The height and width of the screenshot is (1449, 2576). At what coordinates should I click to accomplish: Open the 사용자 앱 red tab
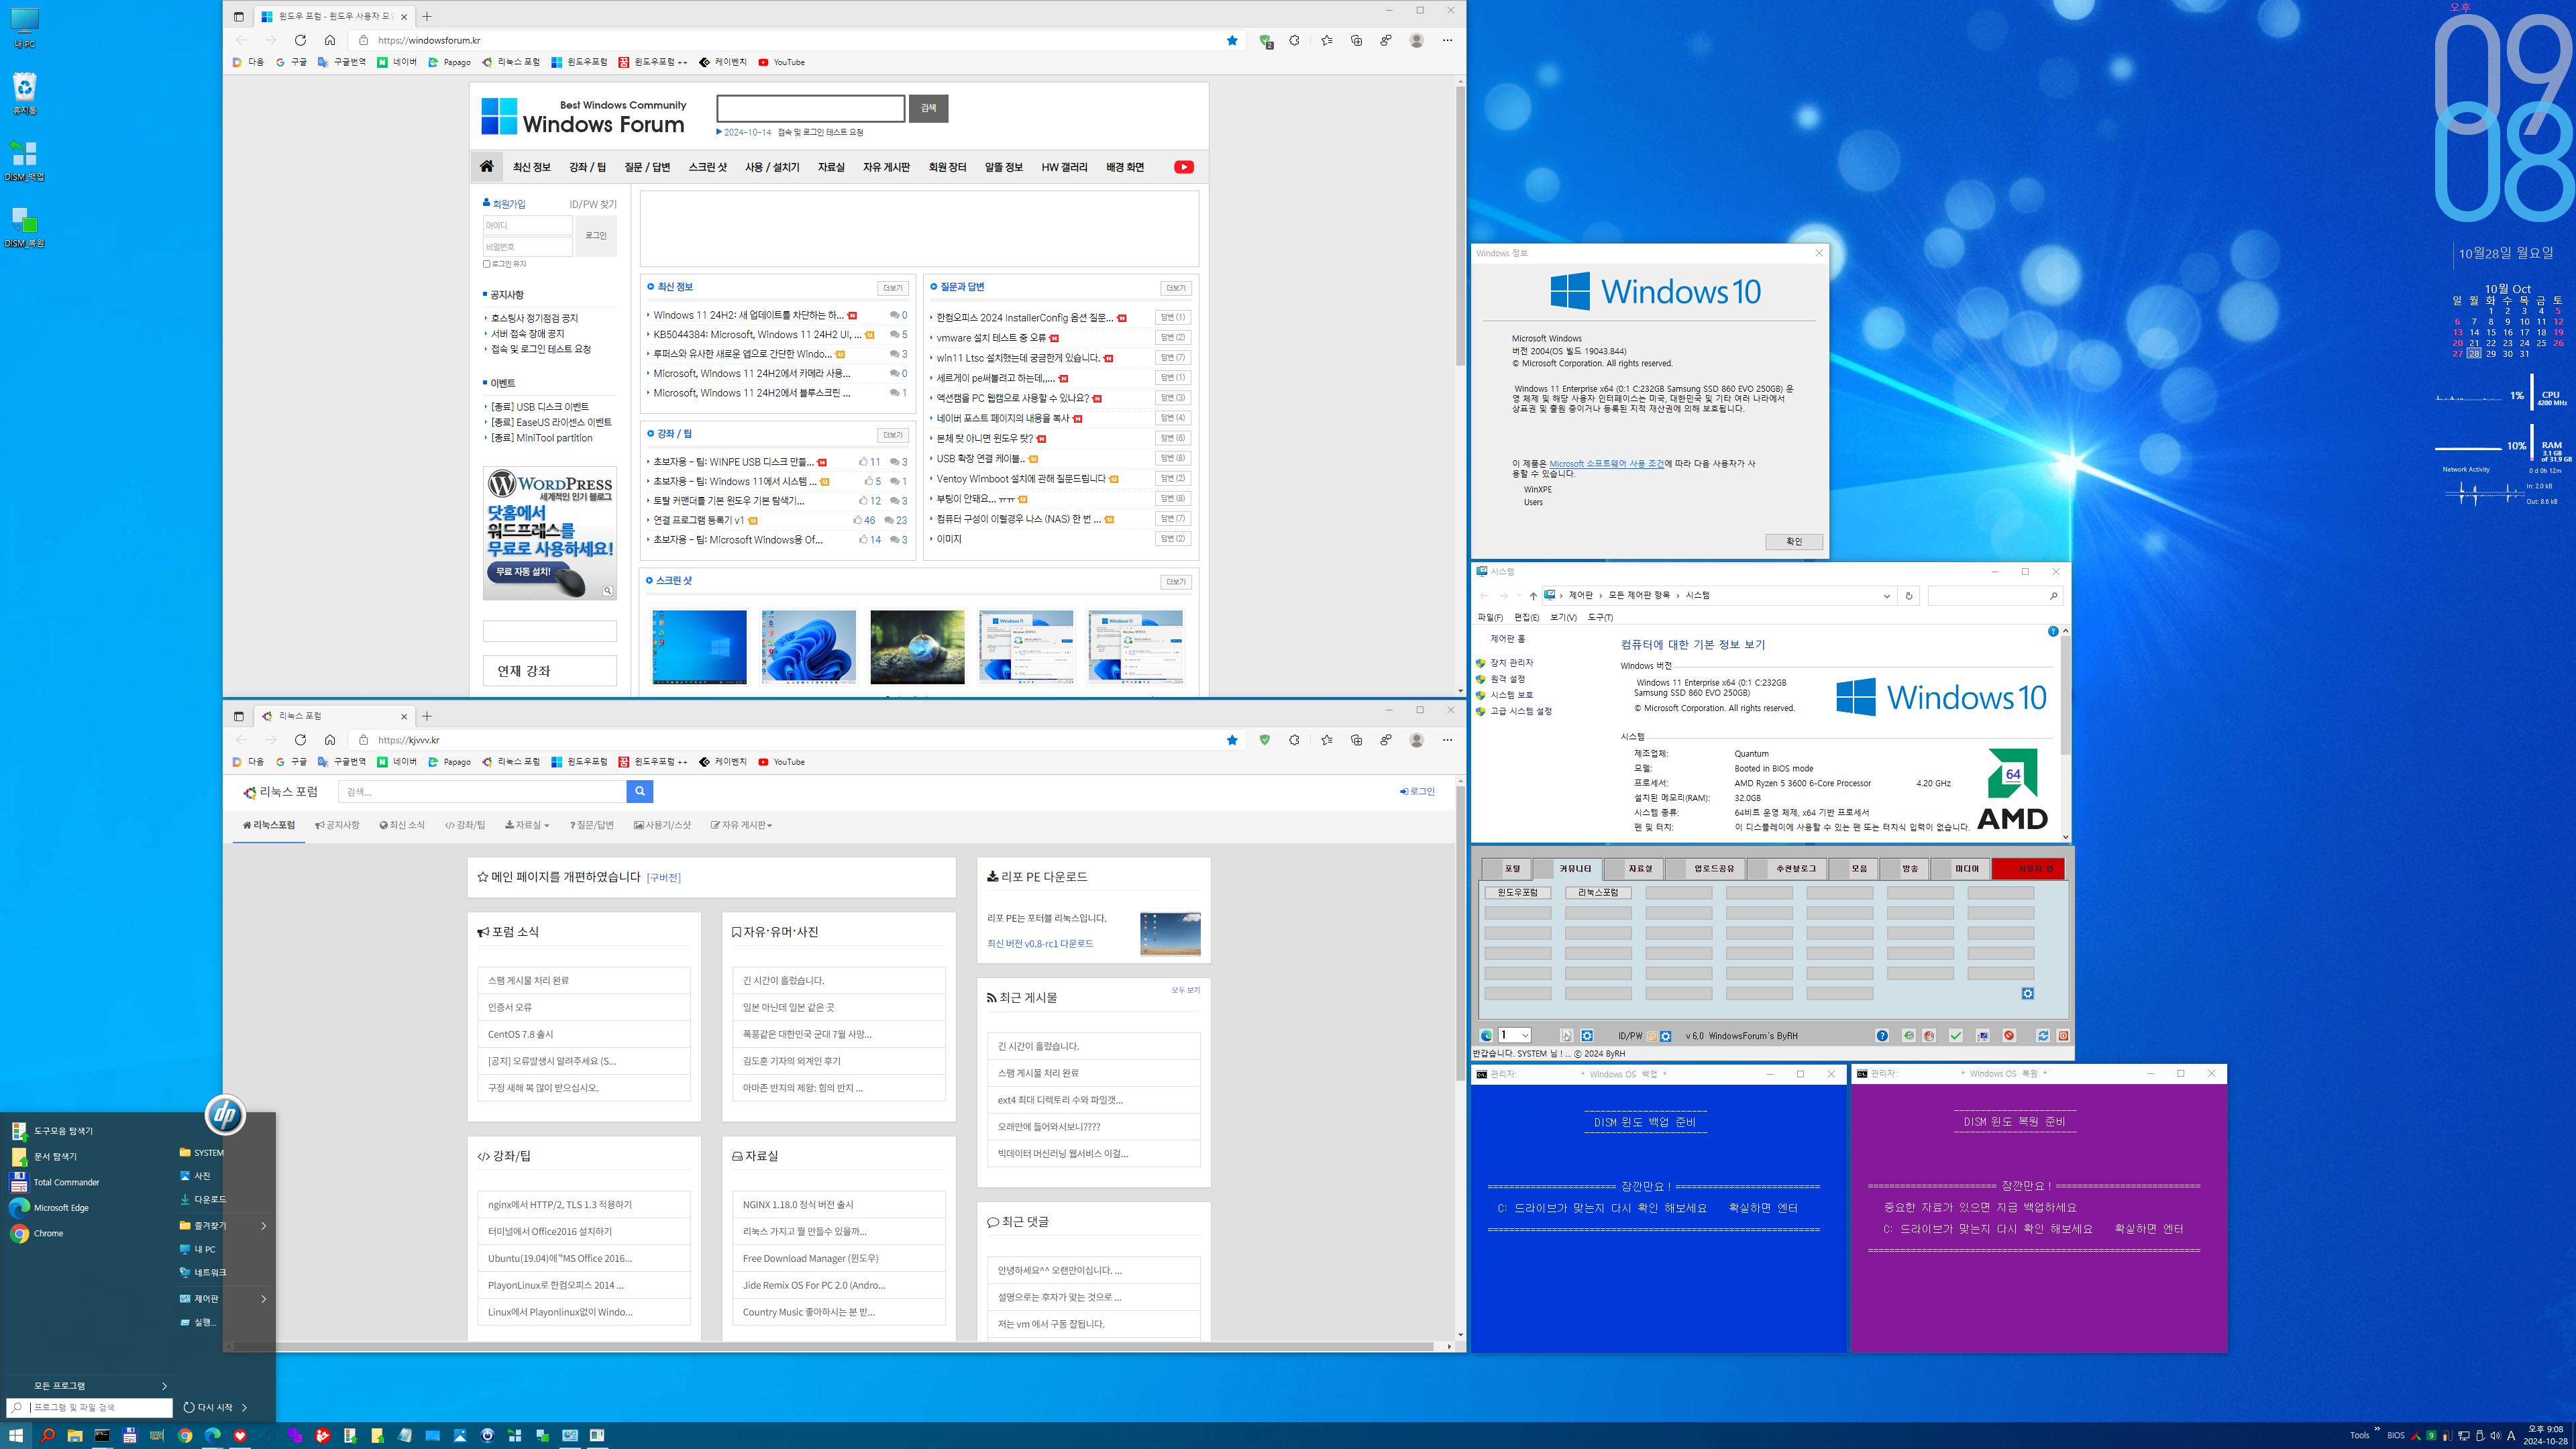click(x=2028, y=868)
